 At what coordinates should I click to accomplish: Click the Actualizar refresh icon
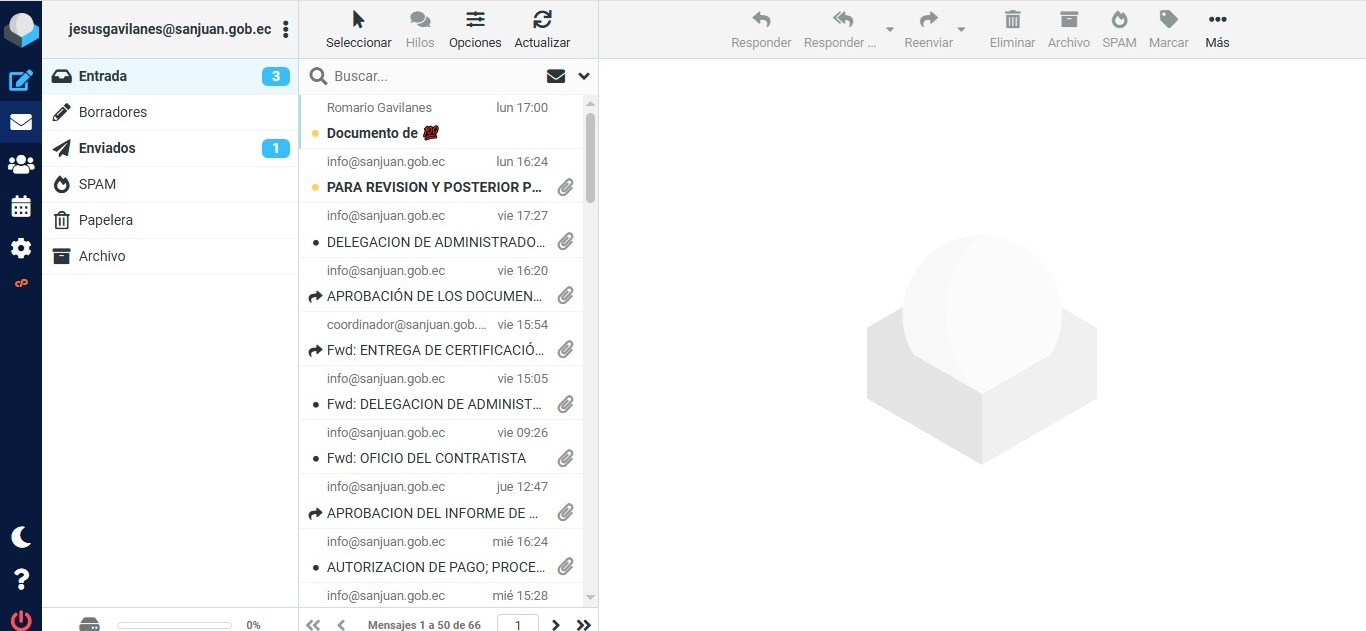tap(542, 30)
